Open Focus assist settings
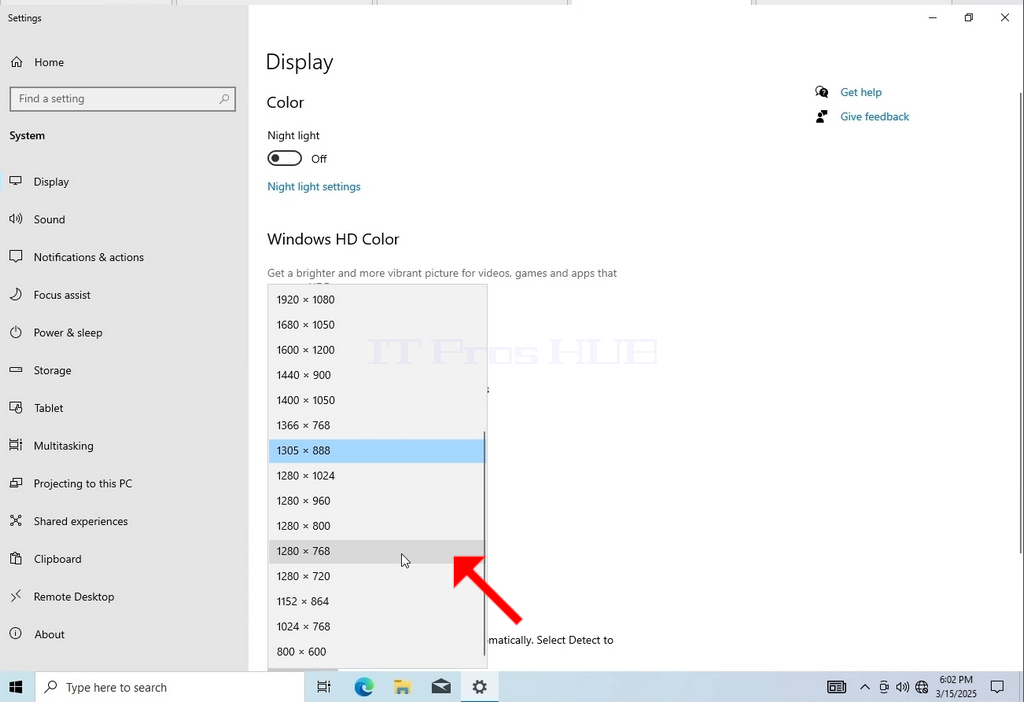The height and width of the screenshot is (702, 1024). 62,295
